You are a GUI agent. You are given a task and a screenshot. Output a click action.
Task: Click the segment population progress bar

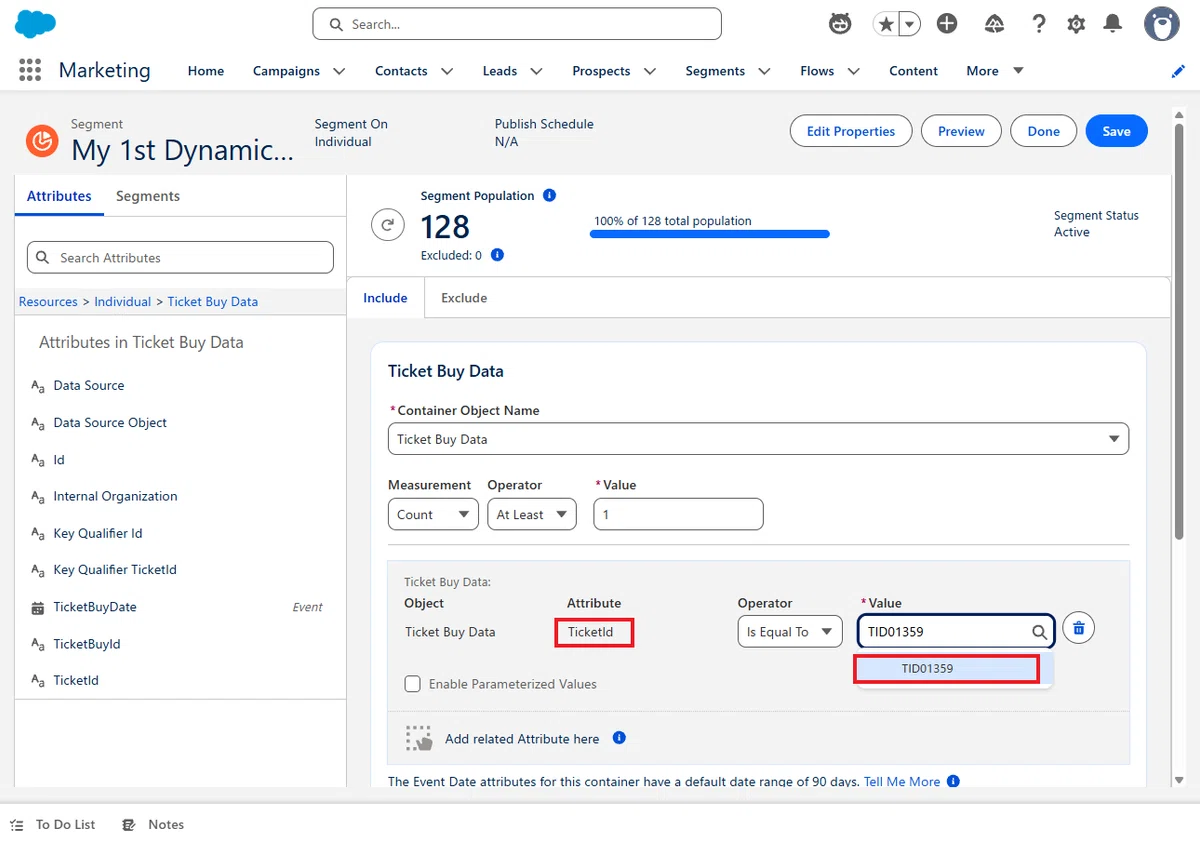click(710, 234)
